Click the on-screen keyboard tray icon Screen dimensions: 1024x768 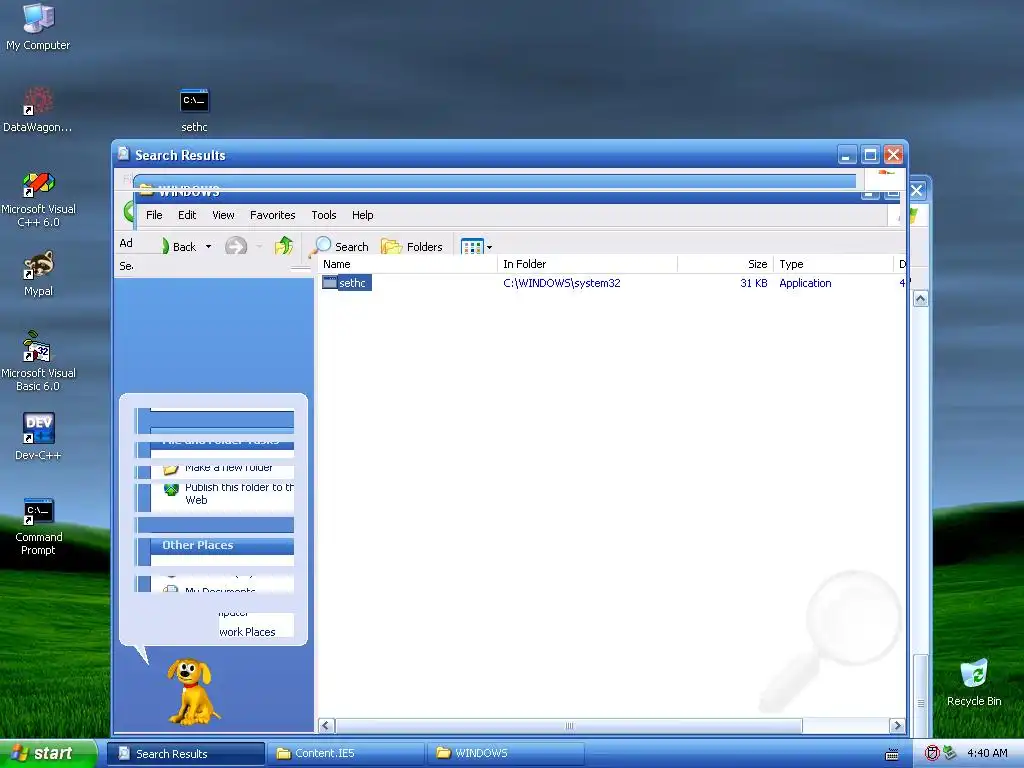891,754
